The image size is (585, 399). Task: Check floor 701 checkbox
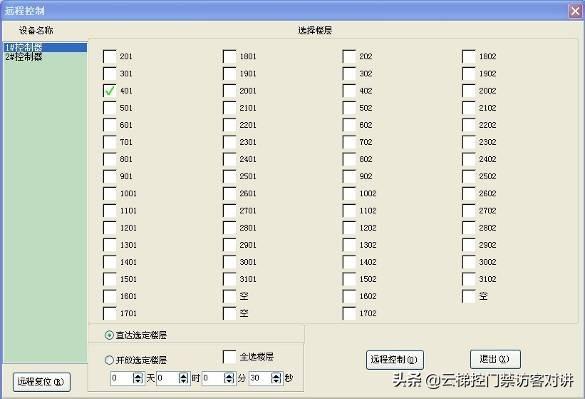[x=109, y=142]
